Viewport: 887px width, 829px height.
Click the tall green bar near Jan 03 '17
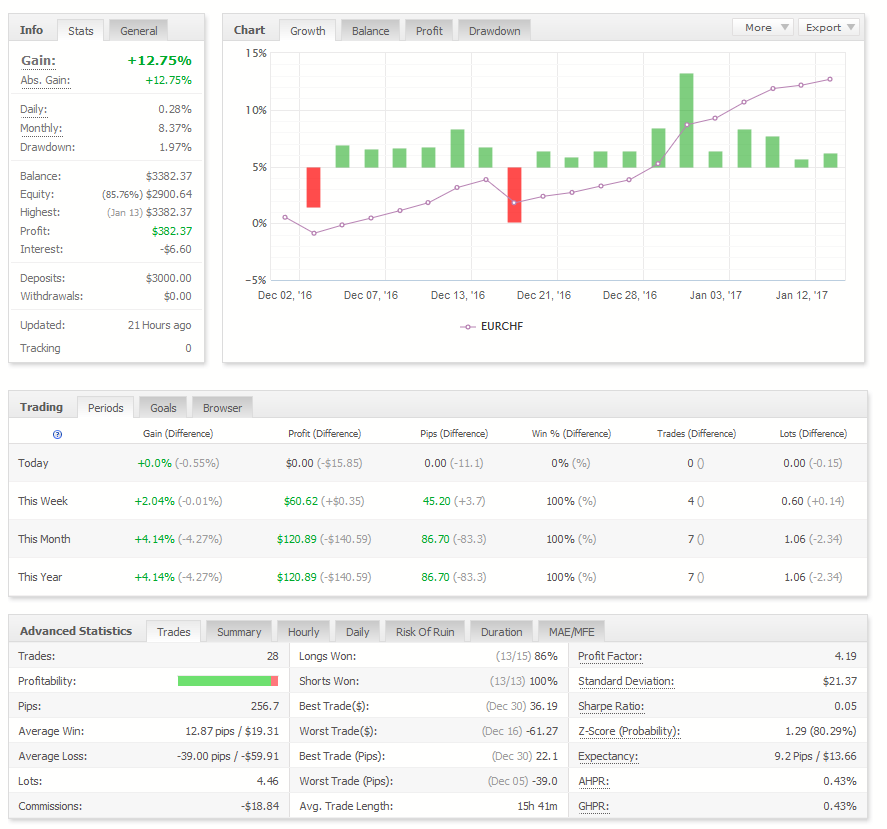point(686,121)
